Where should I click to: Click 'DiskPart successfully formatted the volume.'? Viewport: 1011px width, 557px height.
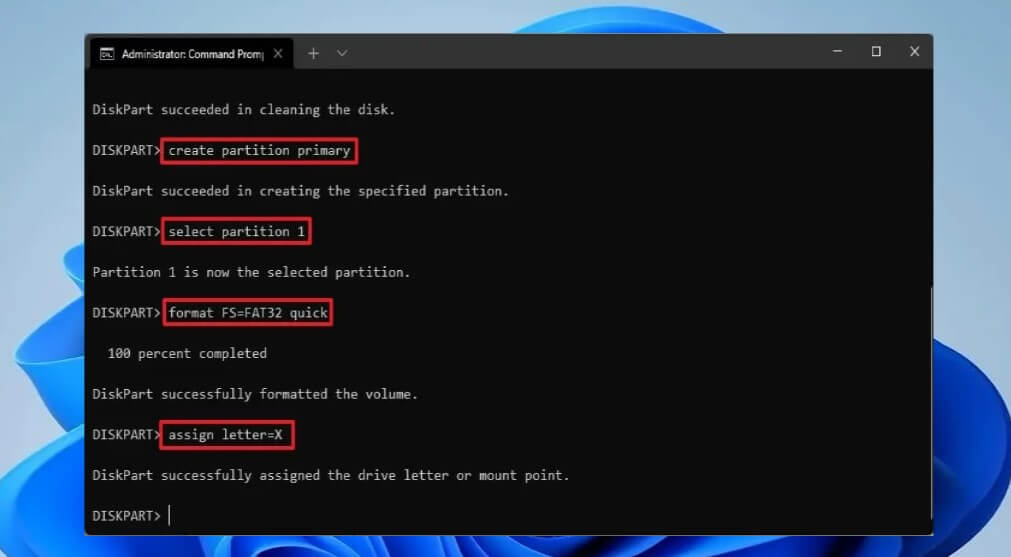tap(255, 394)
